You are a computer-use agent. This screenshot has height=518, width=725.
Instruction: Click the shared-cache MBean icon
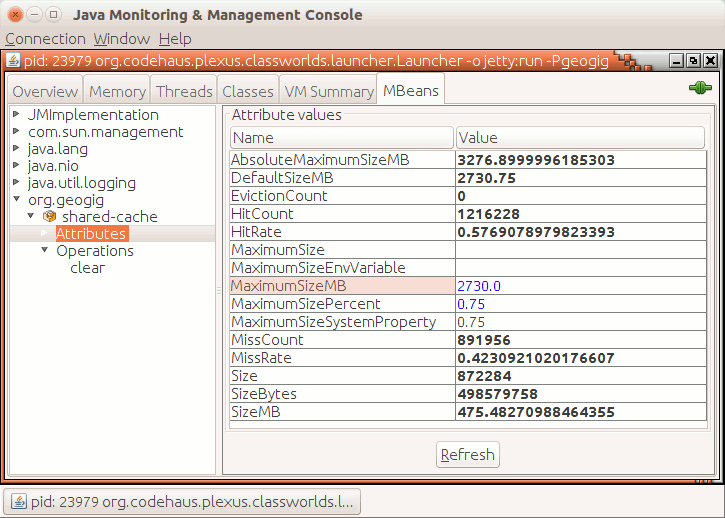point(49,216)
